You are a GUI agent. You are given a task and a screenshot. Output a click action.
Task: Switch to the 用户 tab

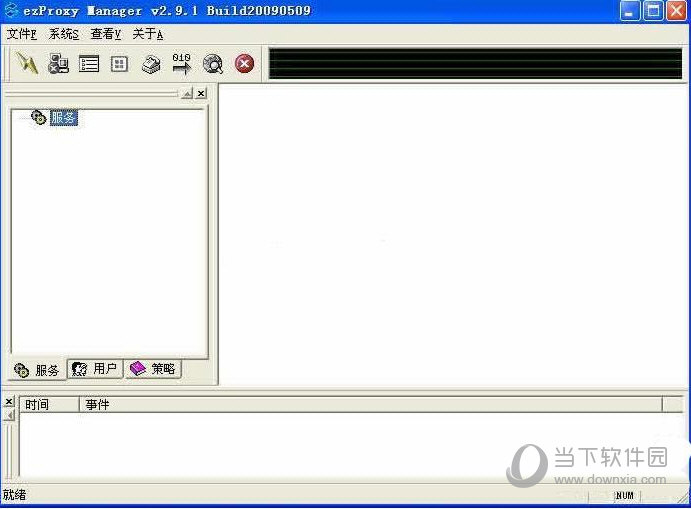[x=95, y=368]
